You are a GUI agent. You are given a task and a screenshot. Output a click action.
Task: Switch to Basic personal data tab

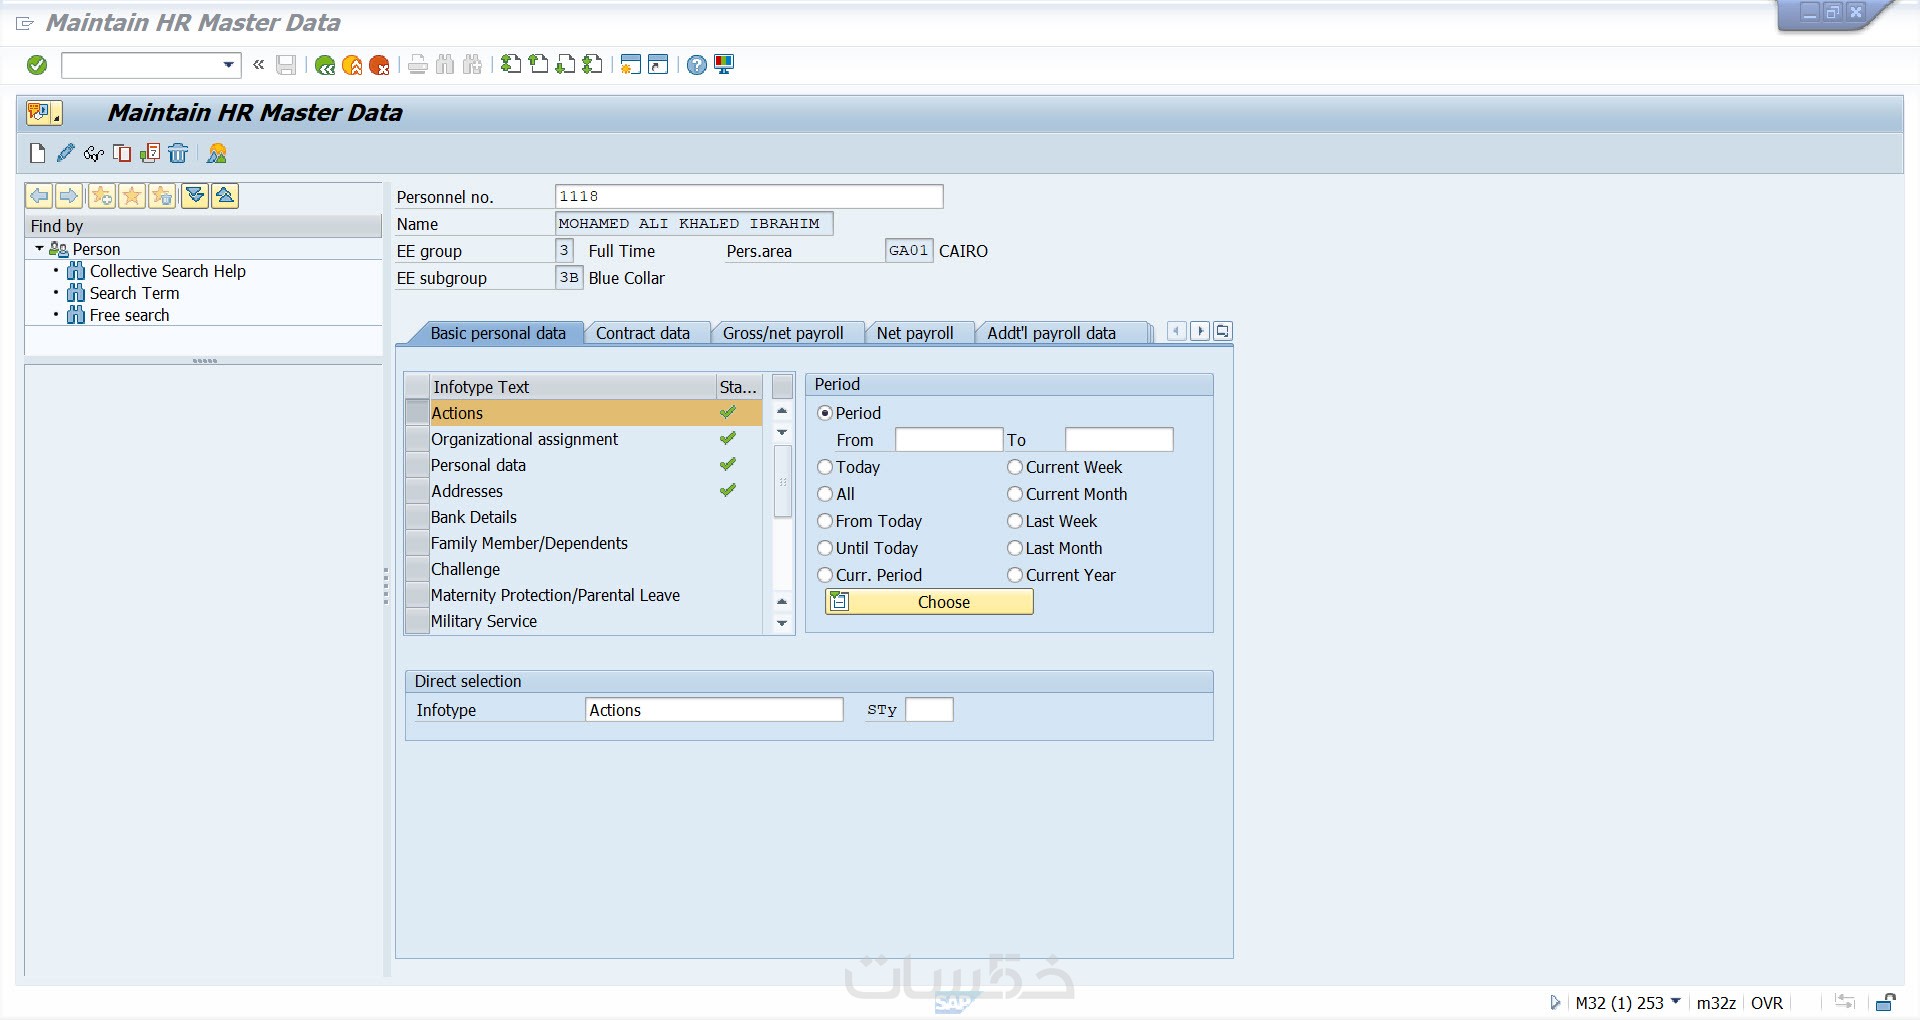coord(498,333)
